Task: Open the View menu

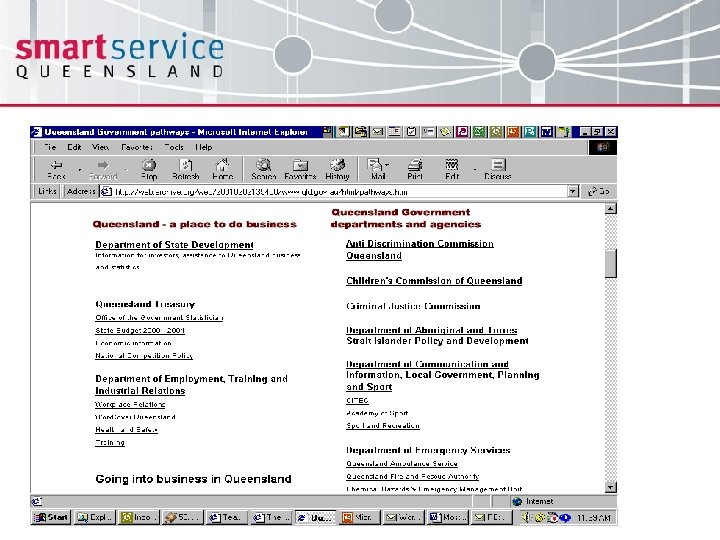Action: pos(100,147)
